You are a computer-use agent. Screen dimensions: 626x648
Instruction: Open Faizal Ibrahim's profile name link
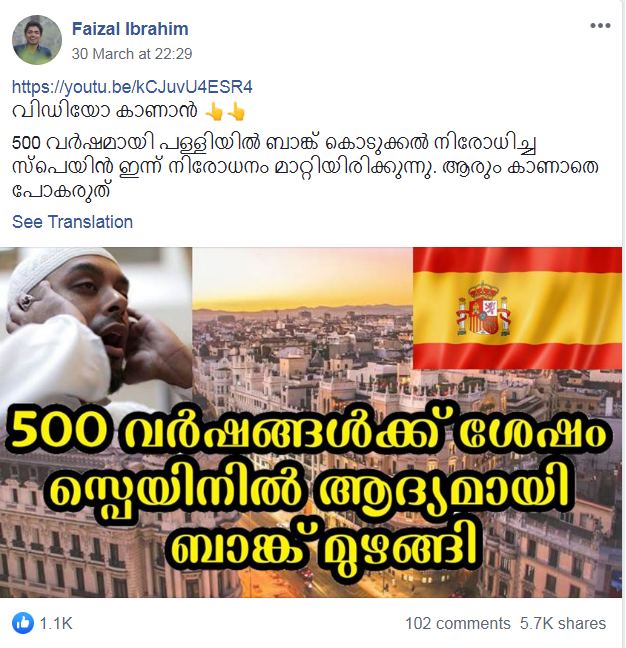(130, 29)
